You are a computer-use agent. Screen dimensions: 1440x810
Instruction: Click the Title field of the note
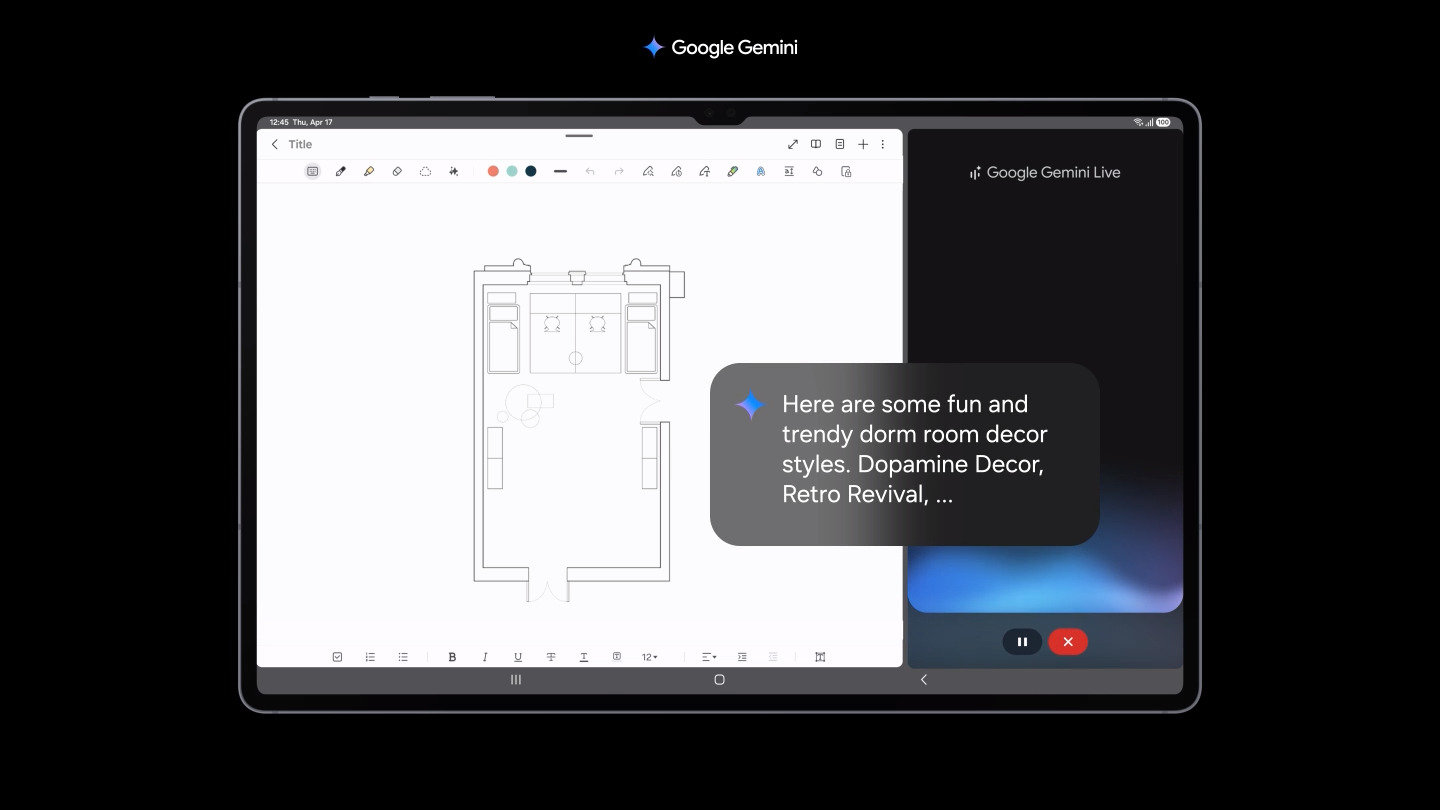click(x=301, y=145)
